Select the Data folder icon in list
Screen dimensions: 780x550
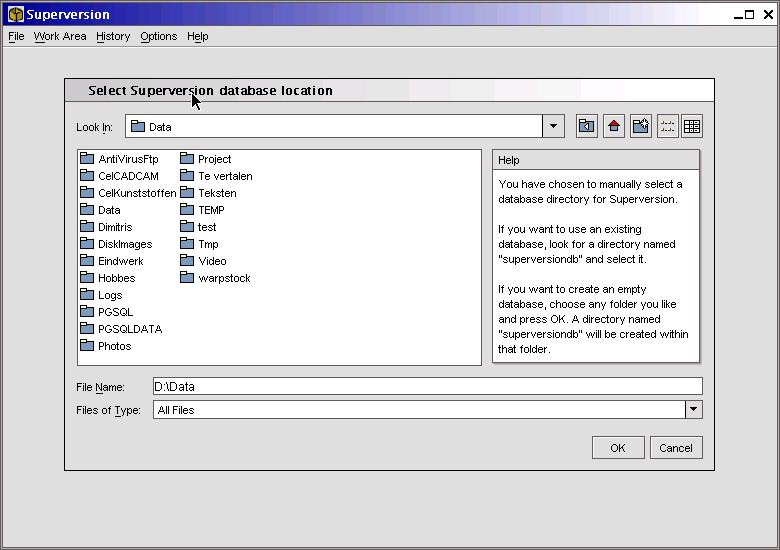click(x=87, y=209)
